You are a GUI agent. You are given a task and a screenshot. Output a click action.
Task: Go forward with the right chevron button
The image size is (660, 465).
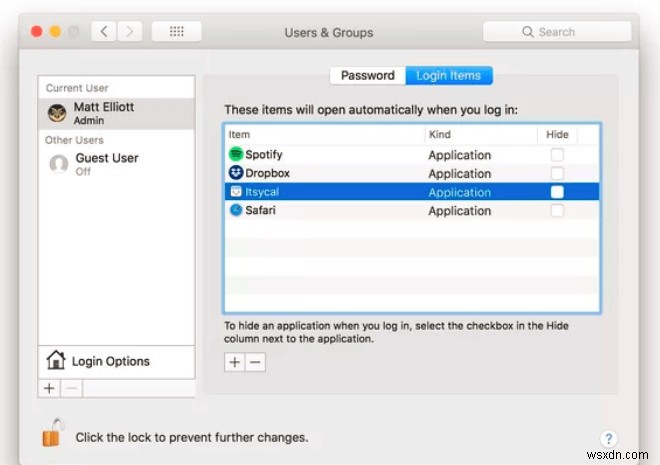[x=130, y=32]
